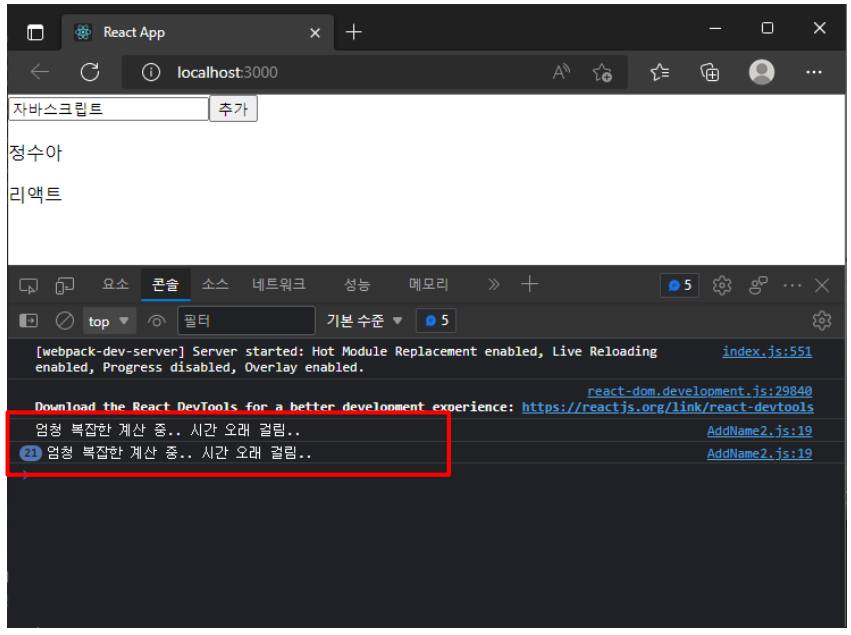Open the Favorites list
The height and width of the screenshot is (635, 851).
(x=659, y=72)
